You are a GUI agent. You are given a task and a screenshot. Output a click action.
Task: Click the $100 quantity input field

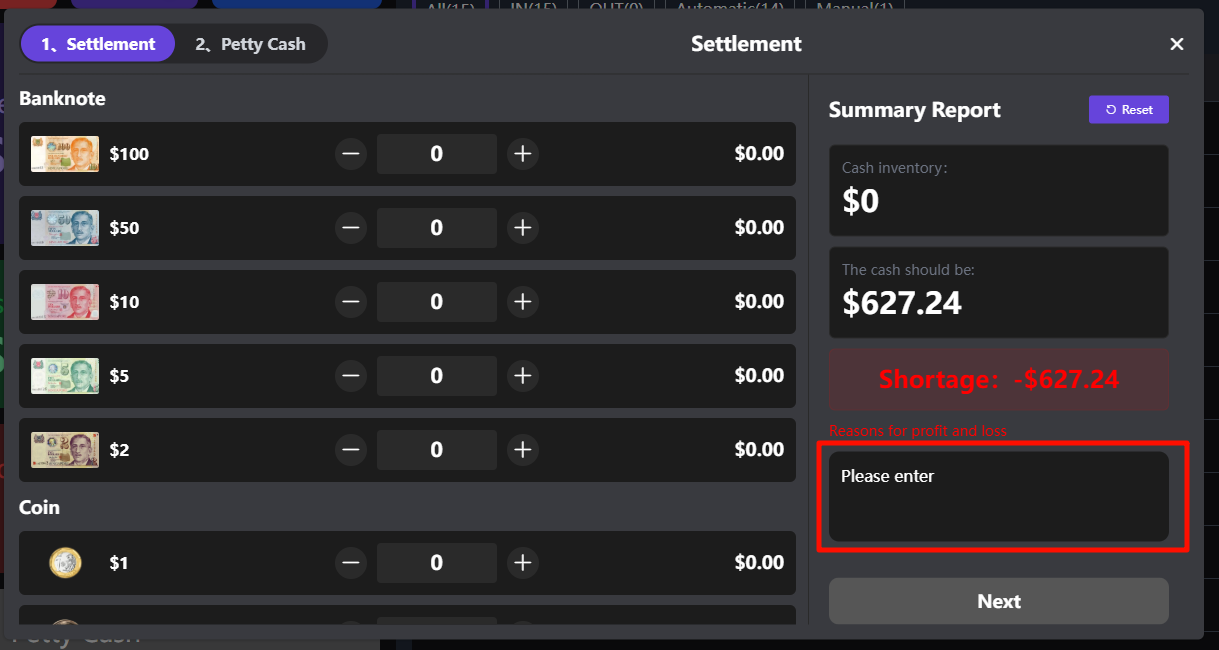point(436,154)
